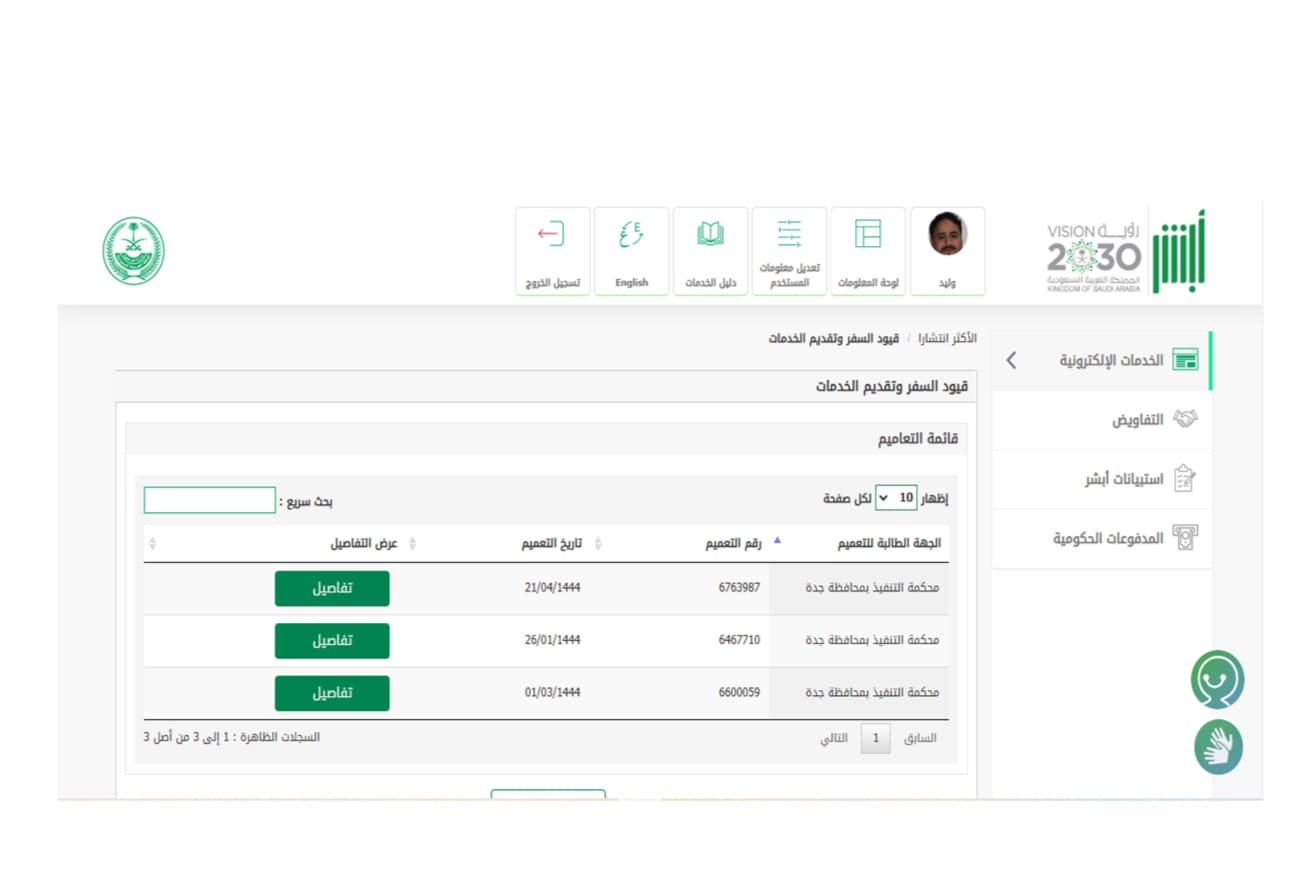The image size is (1290, 880).
Task: Open the live chat support icon
Action: pyautogui.click(x=1217, y=680)
